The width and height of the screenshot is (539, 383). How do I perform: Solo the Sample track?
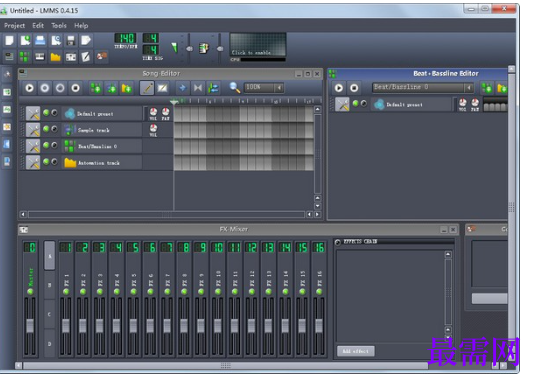(x=54, y=129)
